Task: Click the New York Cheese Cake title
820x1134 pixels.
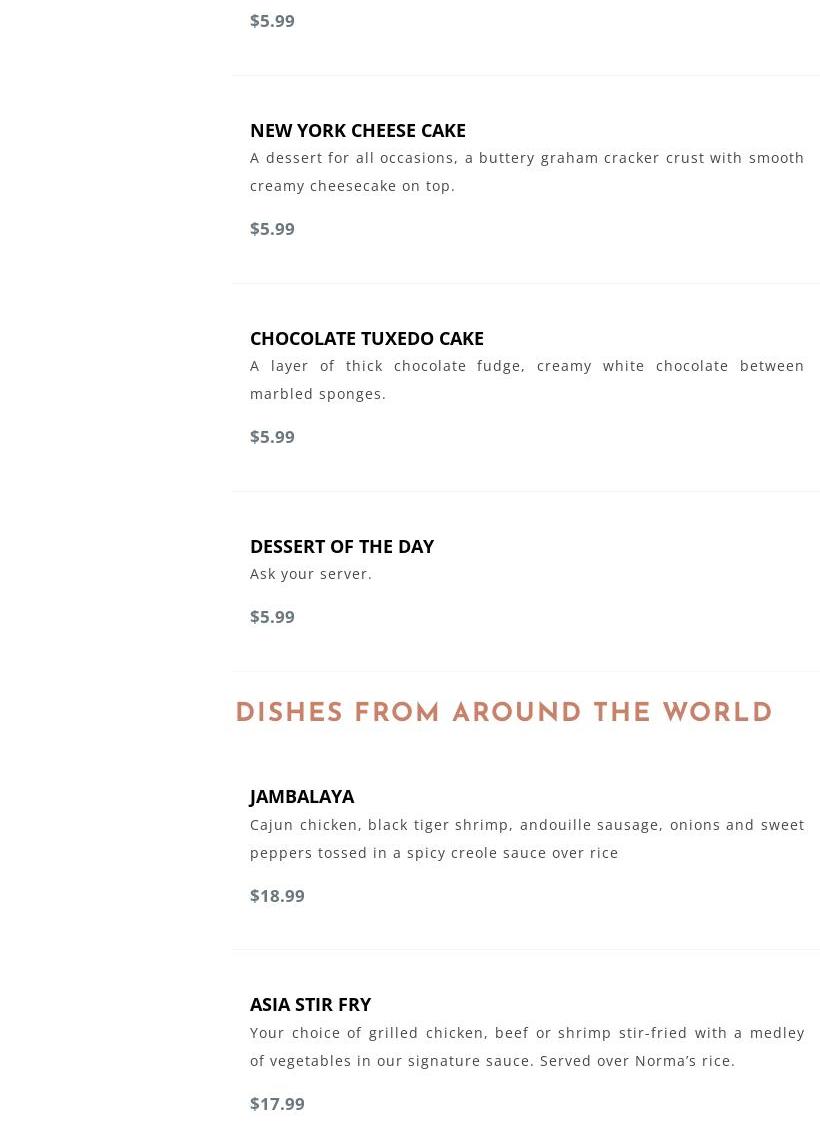Action: coord(357,130)
